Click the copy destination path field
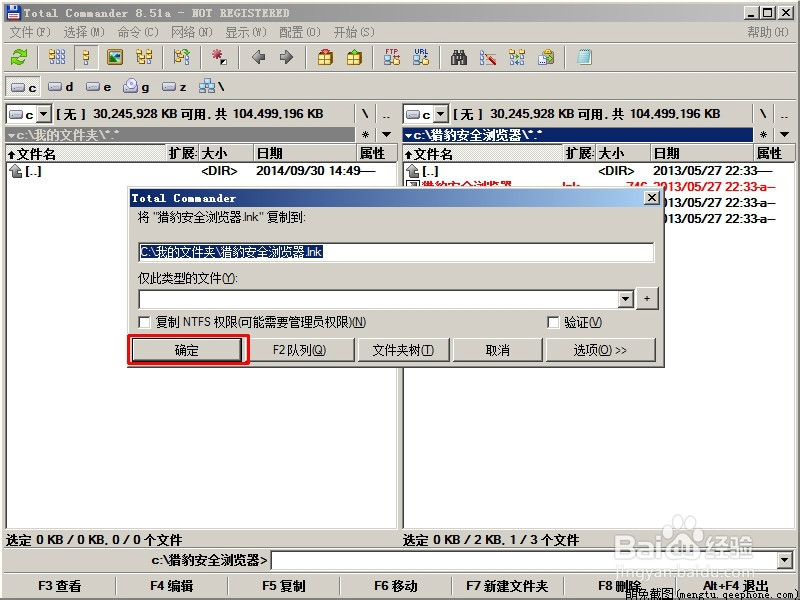This screenshot has height=600, width=800. pos(396,252)
